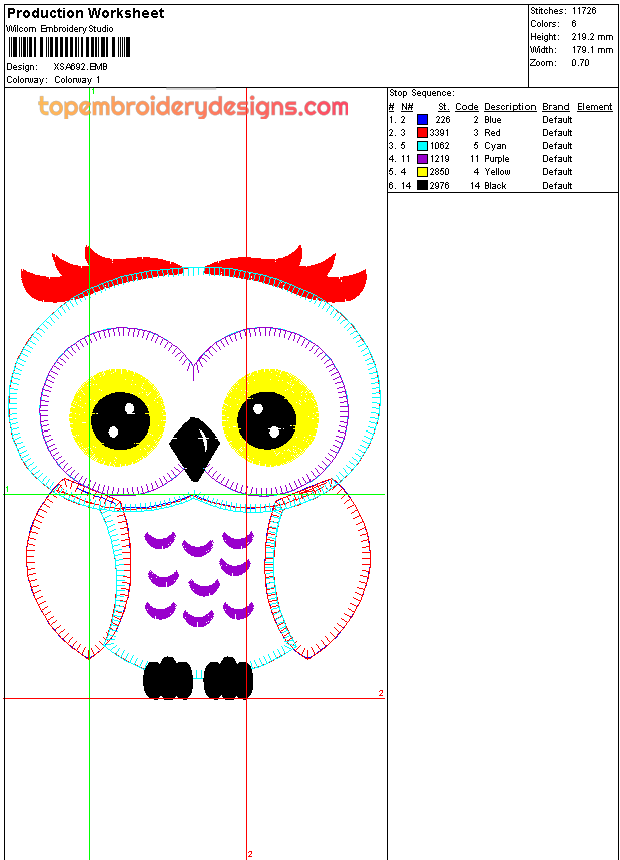Click the Zoom value 0.70
Image resolution: width=620 pixels, height=860 pixels.
coord(580,63)
